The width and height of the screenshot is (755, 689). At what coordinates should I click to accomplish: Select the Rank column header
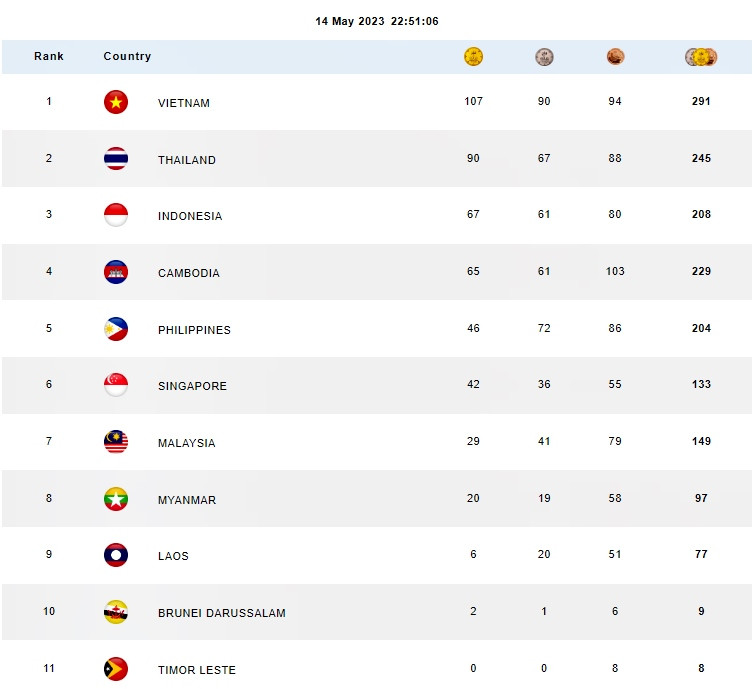point(49,56)
